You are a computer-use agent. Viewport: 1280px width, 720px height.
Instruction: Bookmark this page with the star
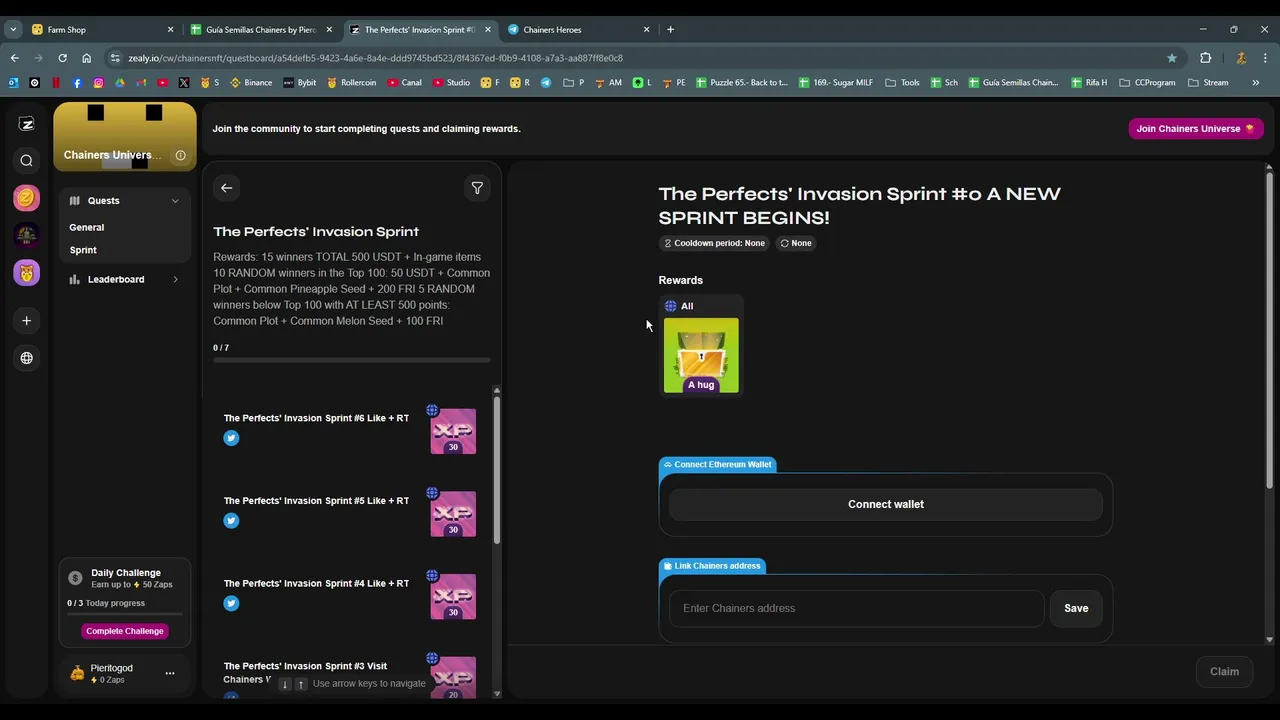pos(1172,58)
